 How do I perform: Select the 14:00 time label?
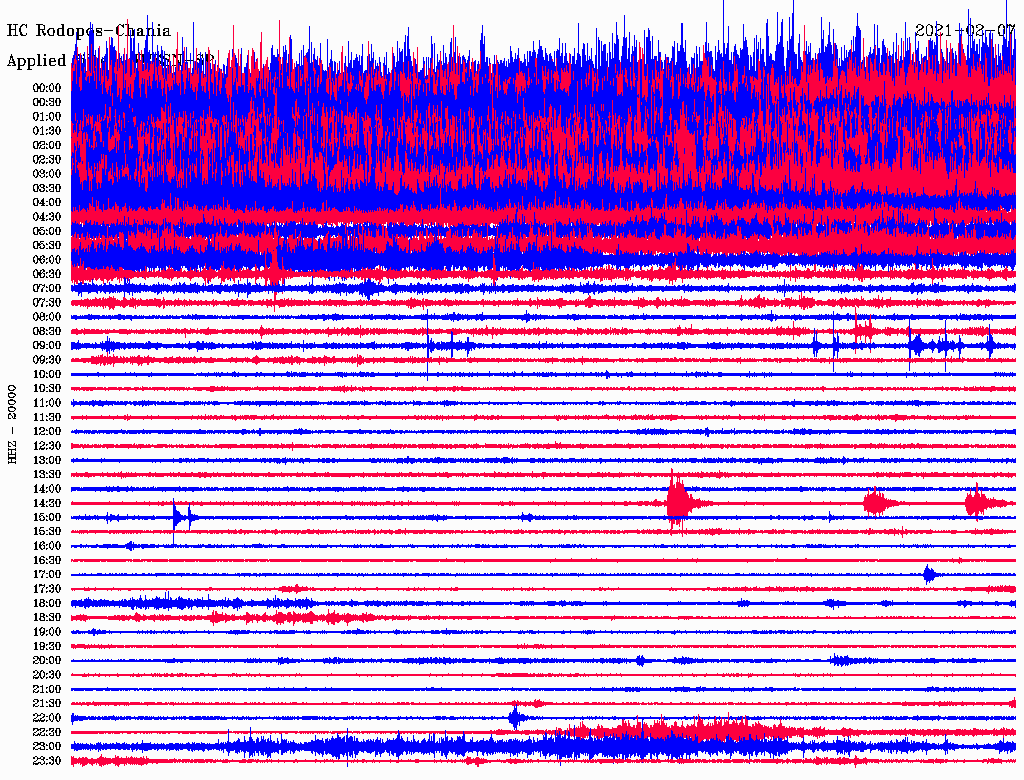tap(46, 489)
